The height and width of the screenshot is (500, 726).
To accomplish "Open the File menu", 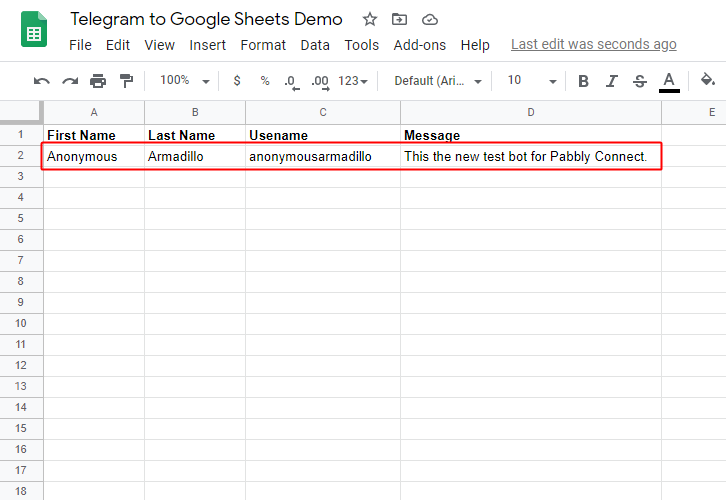I will point(80,45).
